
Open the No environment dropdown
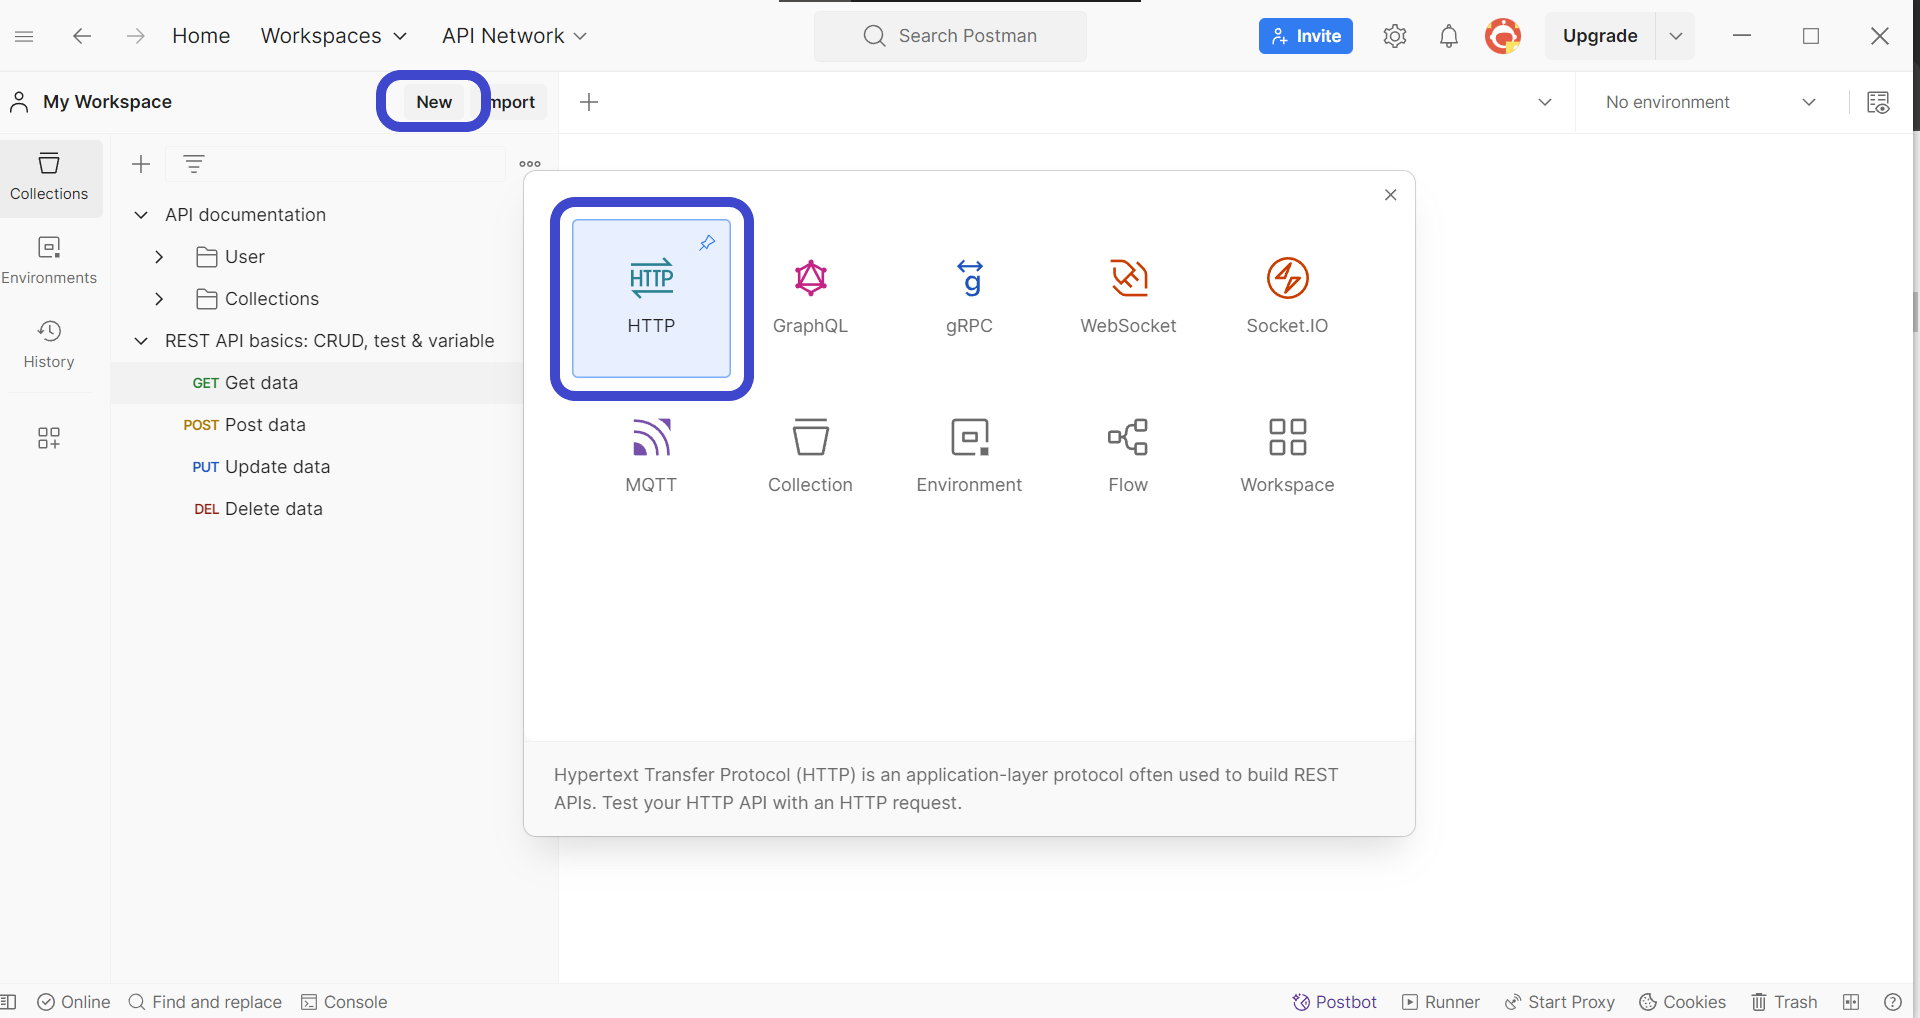[1711, 102]
